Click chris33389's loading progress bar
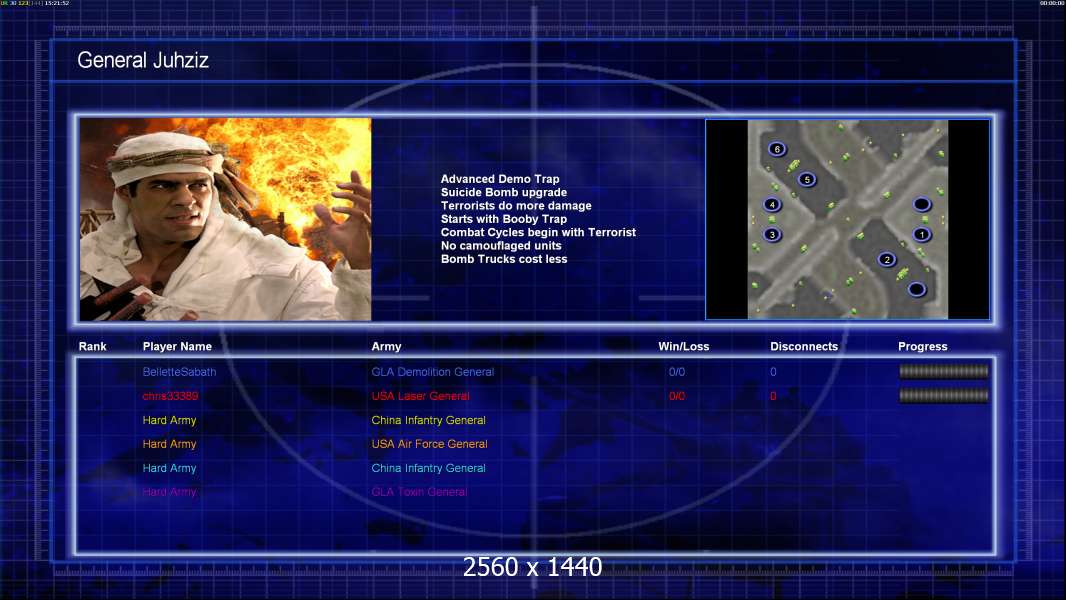1066x600 pixels. pyautogui.click(x=944, y=395)
